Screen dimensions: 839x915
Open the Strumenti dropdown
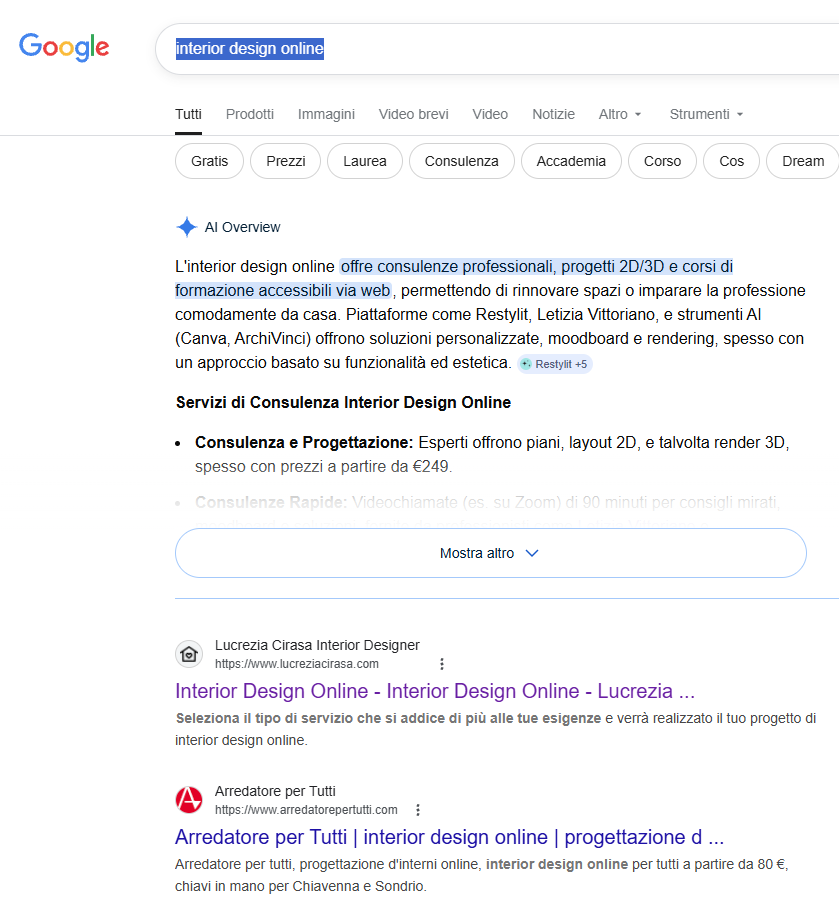click(706, 114)
